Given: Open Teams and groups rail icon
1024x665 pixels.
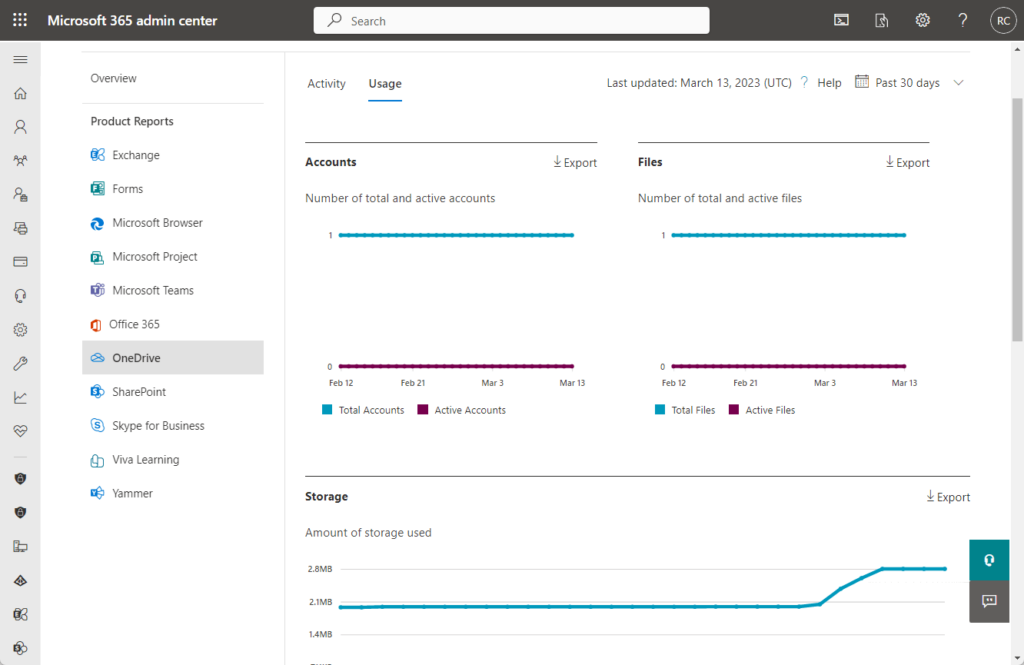Looking at the screenshot, I should point(20,161).
